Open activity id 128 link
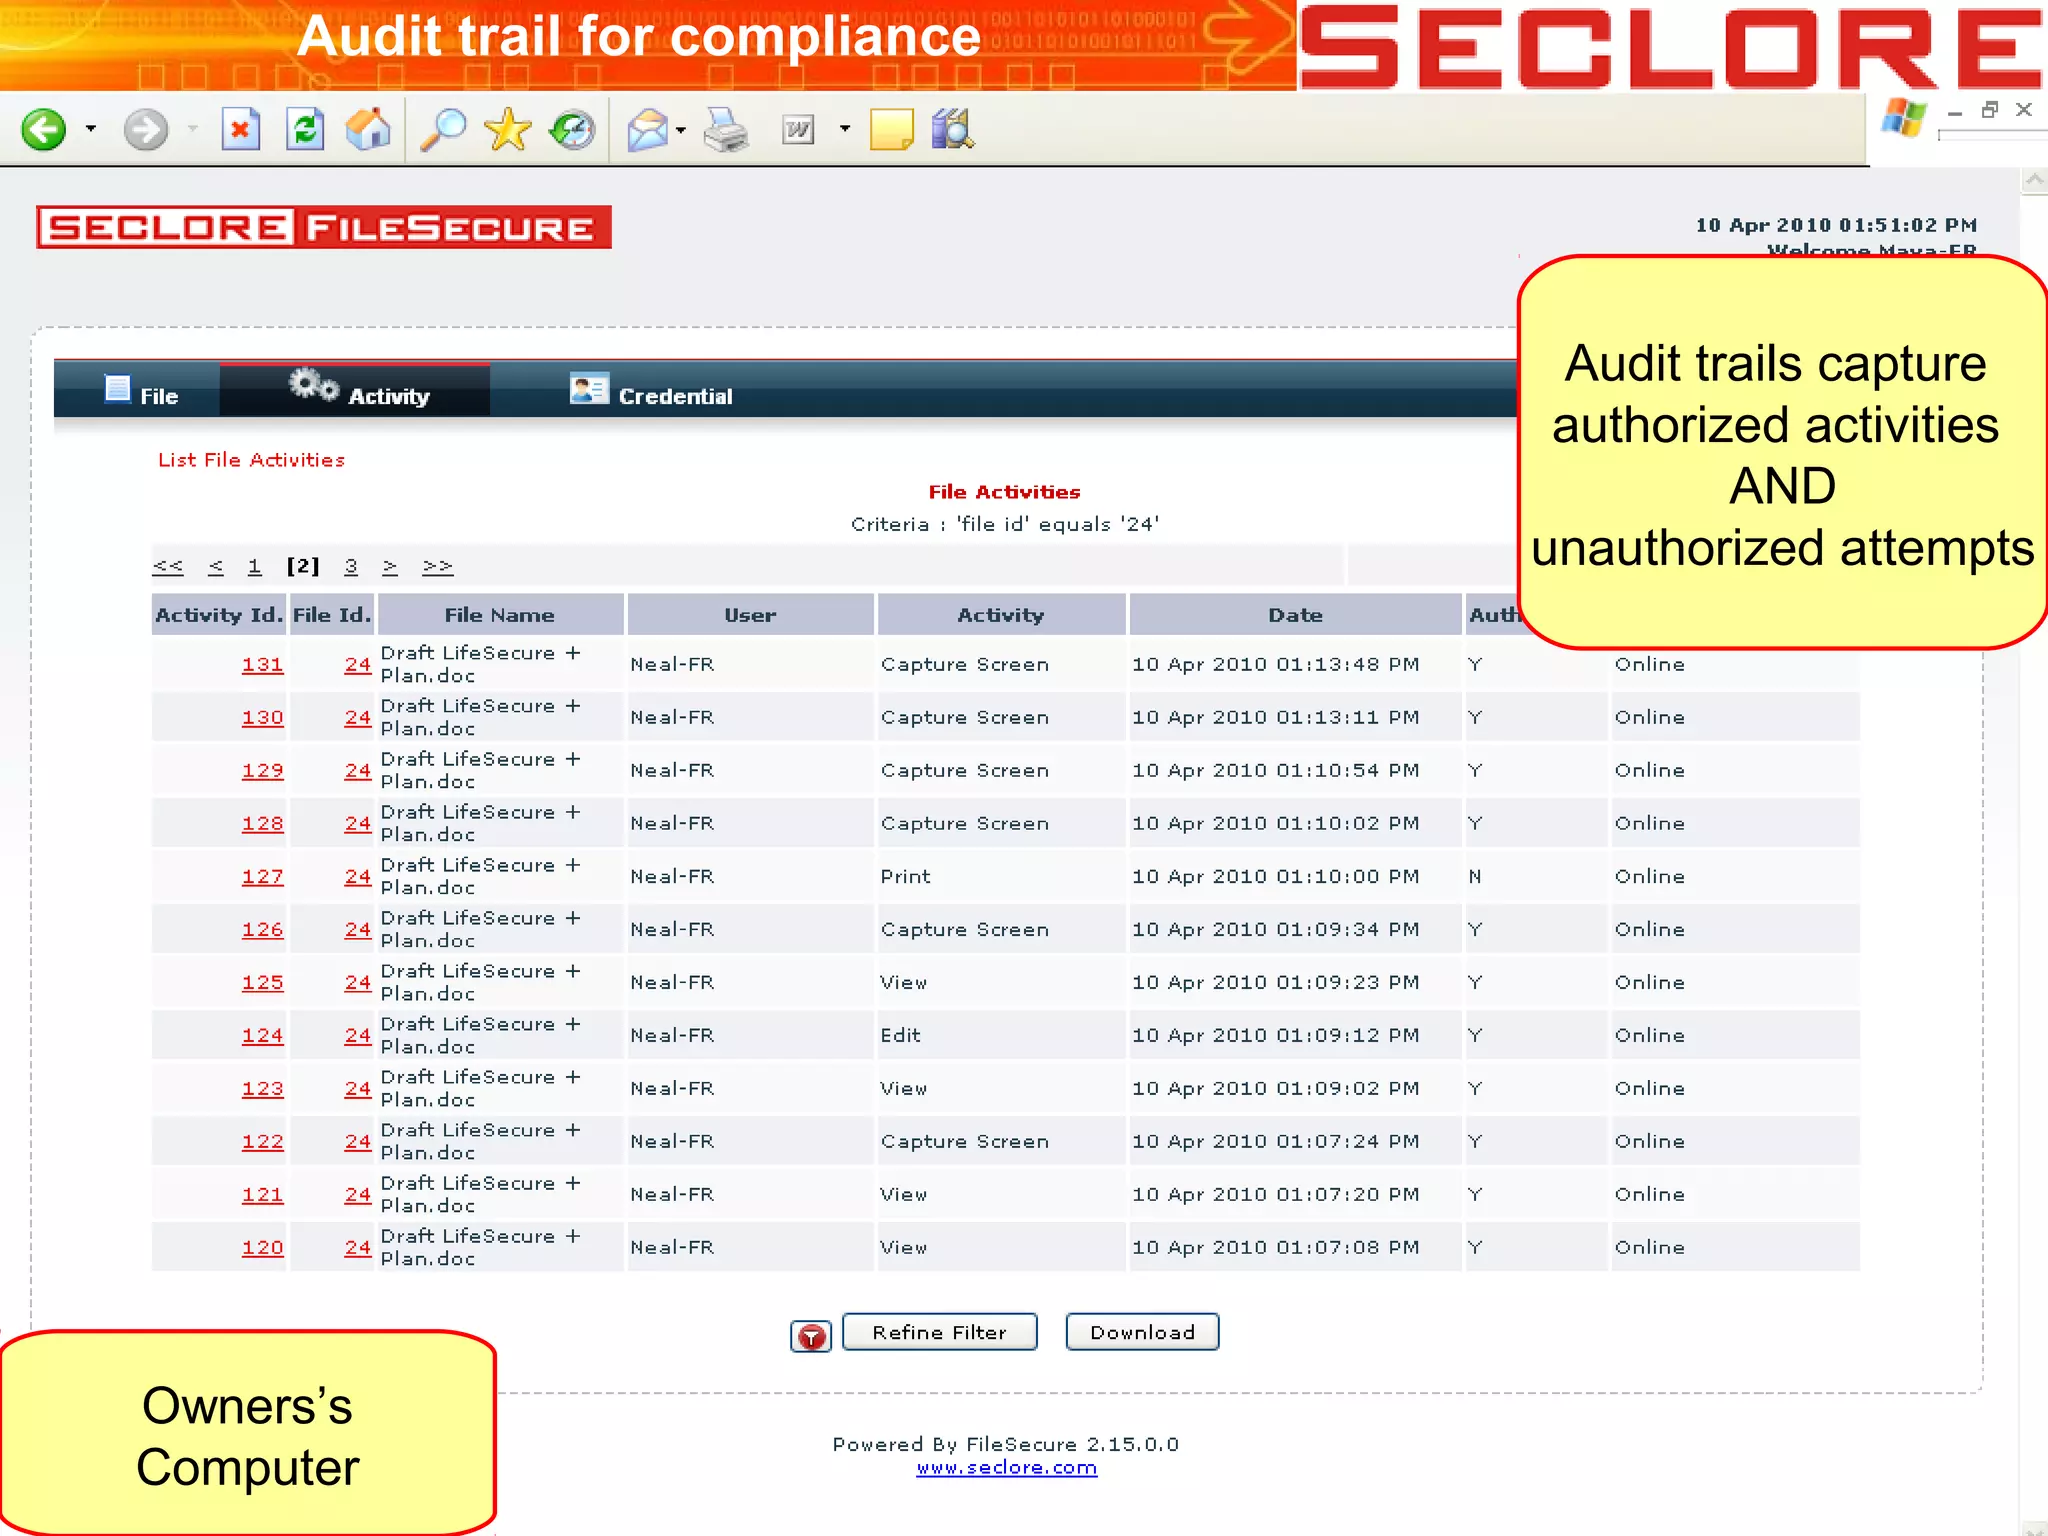 (262, 824)
